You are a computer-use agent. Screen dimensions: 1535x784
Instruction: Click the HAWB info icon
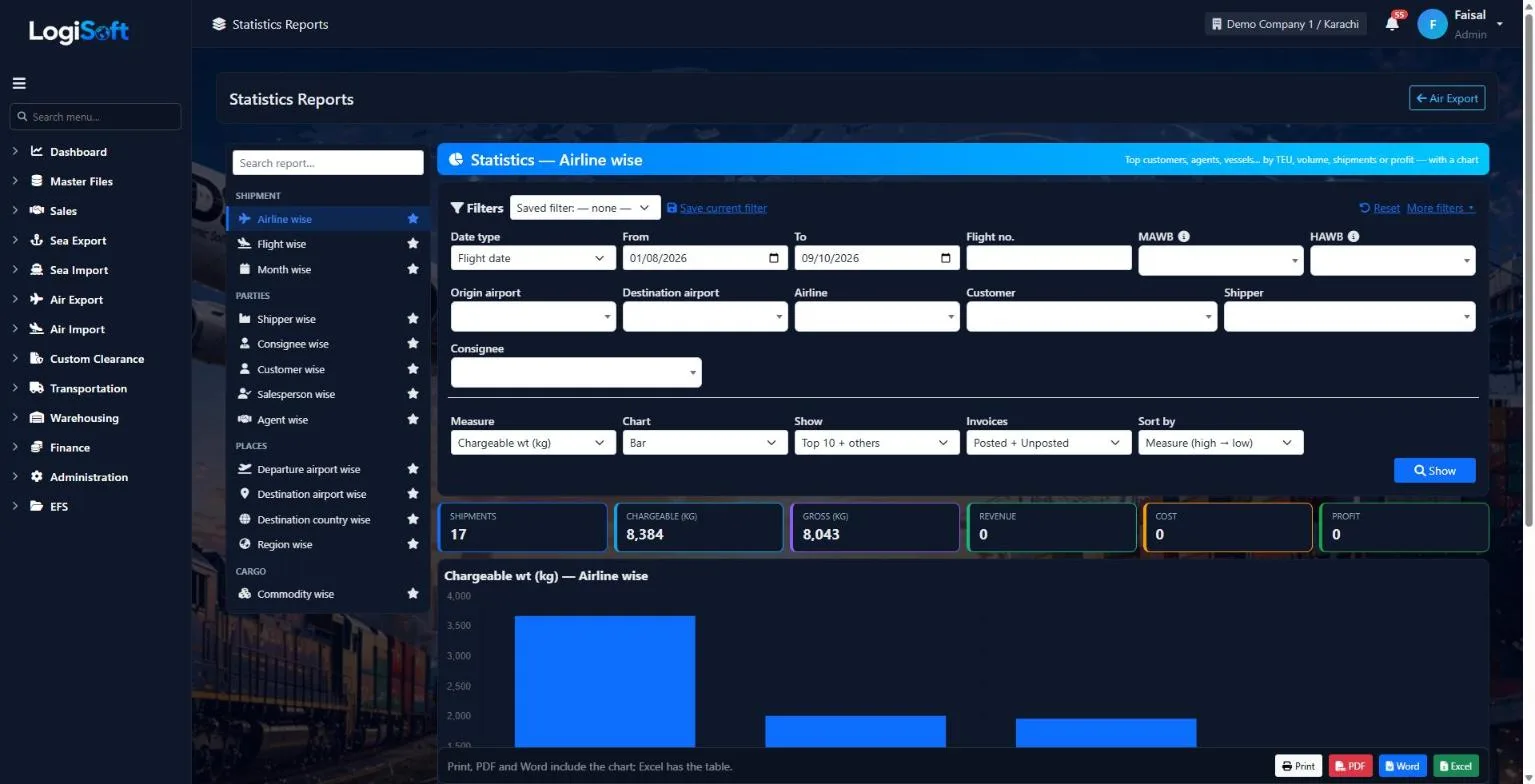point(1353,237)
